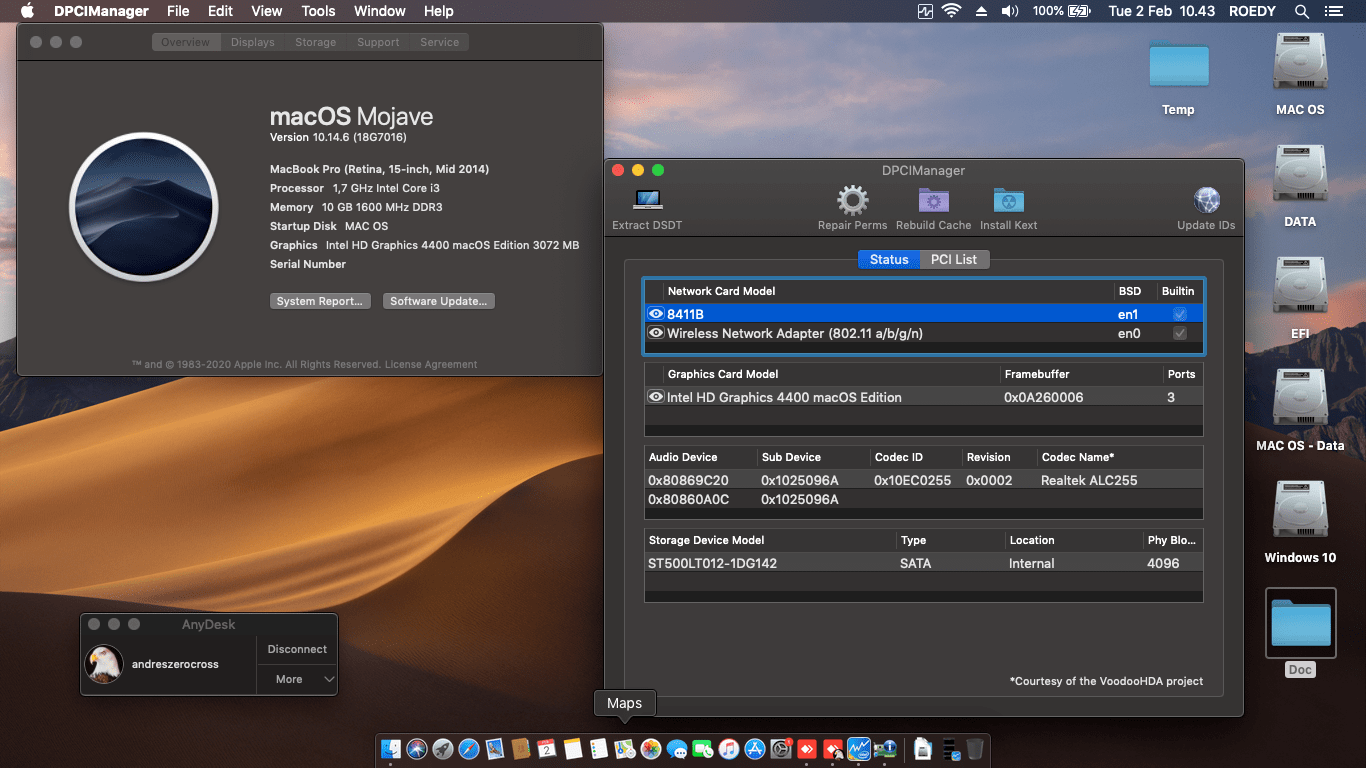Disconnect the AnyDesk session
This screenshot has width=1366, height=768.
pyautogui.click(x=296, y=649)
